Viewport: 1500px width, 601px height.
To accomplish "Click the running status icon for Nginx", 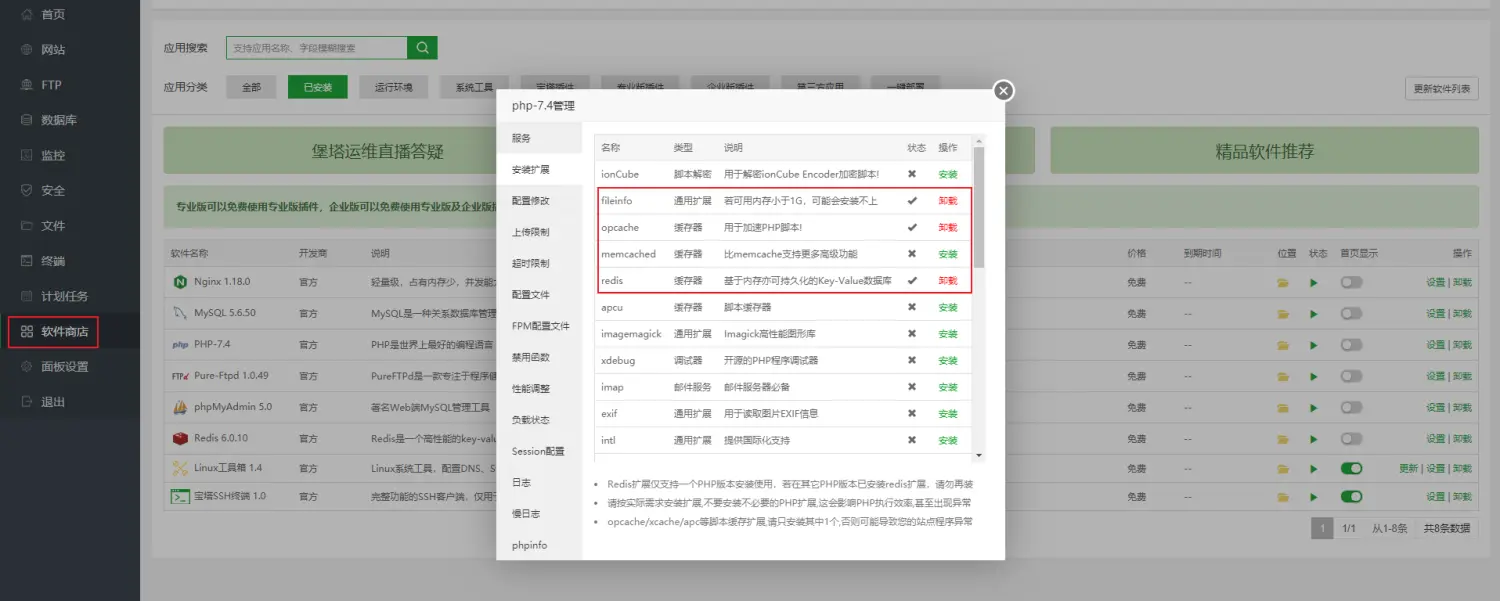I will [1314, 283].
